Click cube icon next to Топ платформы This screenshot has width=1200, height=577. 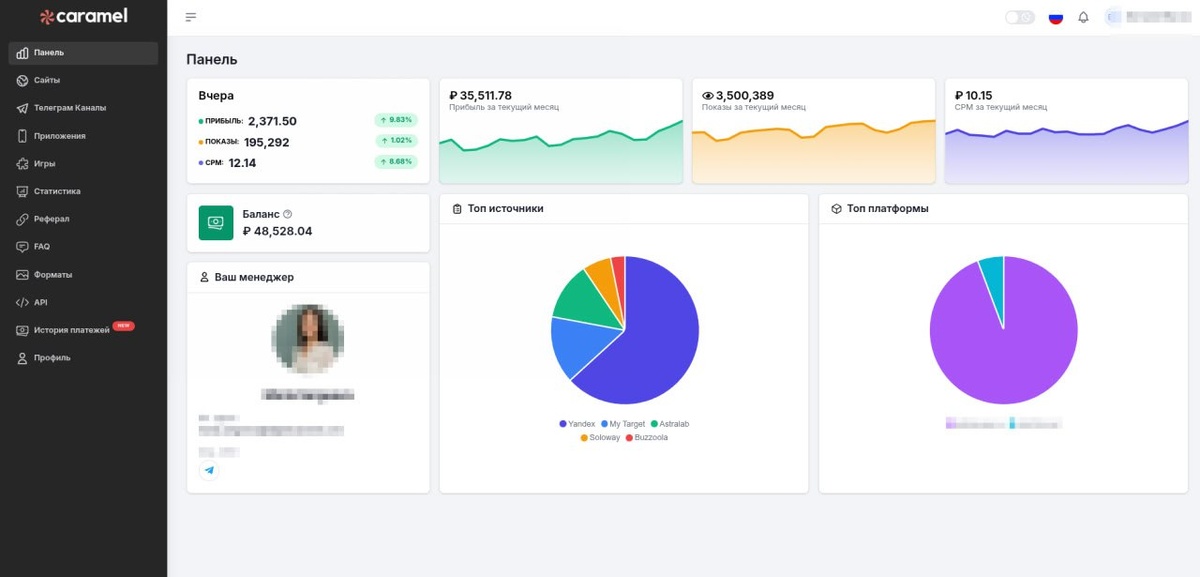point(836,209)
